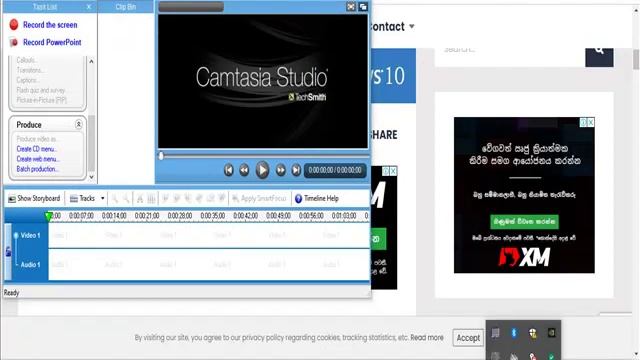This screenshot has width=640, height=360.
Task: Click task list scrollbar up arrow
Action: click(x=91, y=61)
